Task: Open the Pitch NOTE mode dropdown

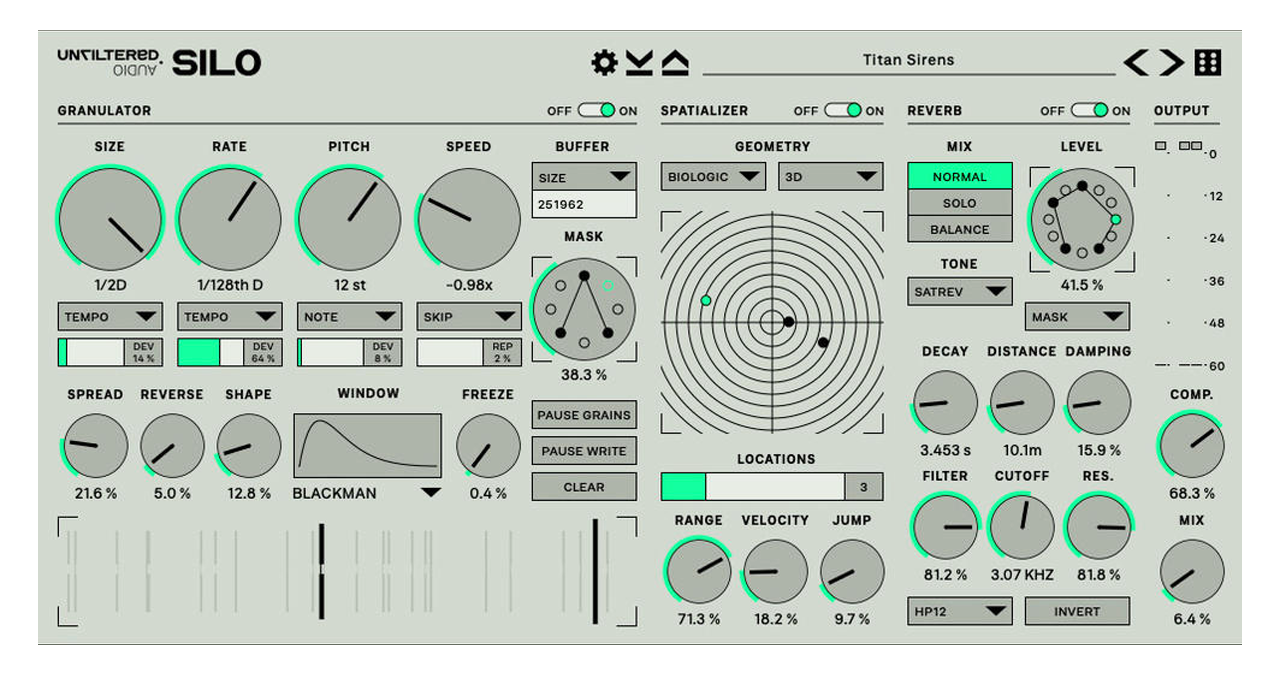Action: 349,317
